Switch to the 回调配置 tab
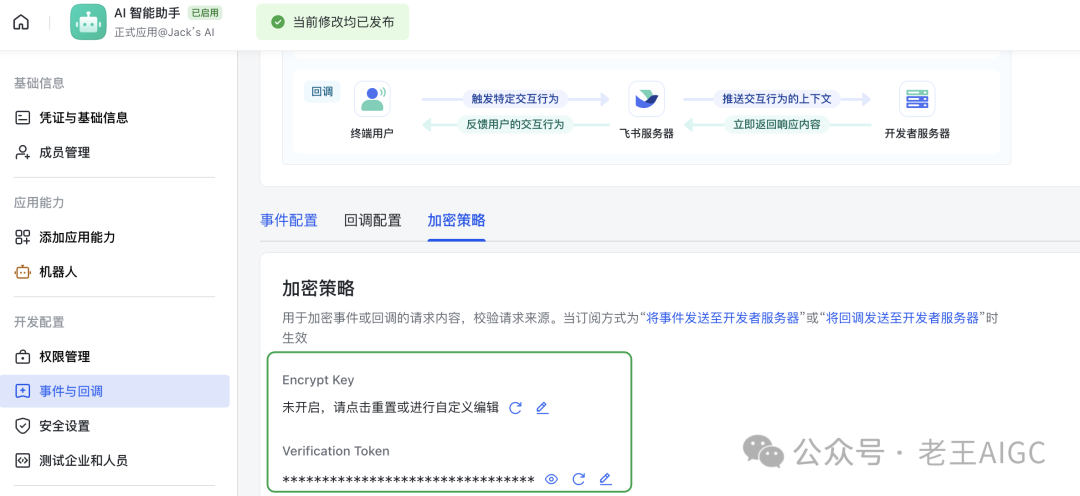Image resolution: width=1080 pixels, height=496 pixels. (x=373, y=220)
